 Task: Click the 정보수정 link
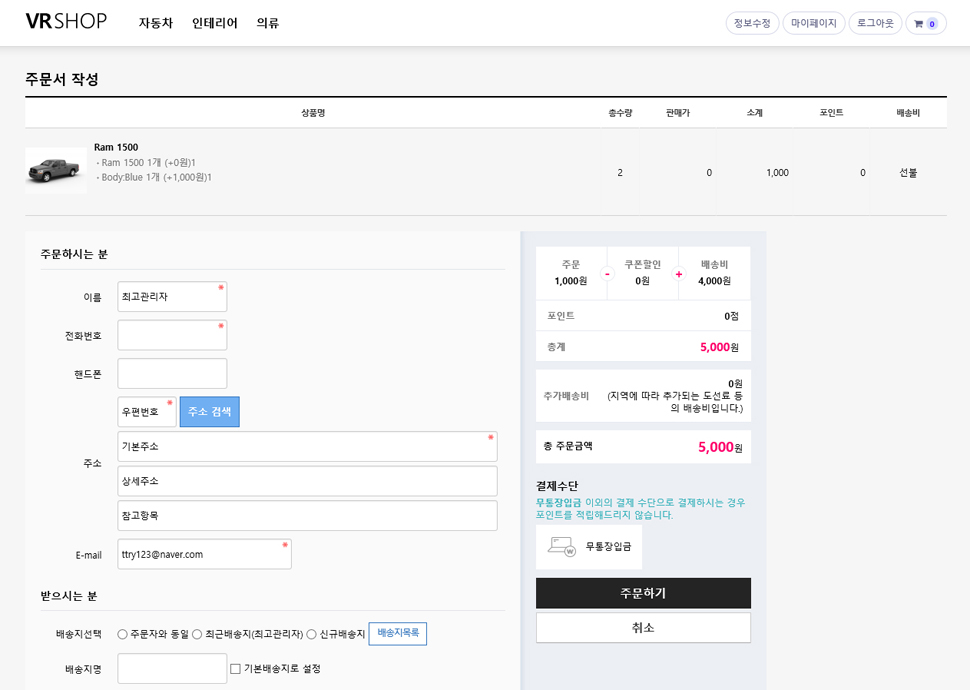click(x=752, y=23)
